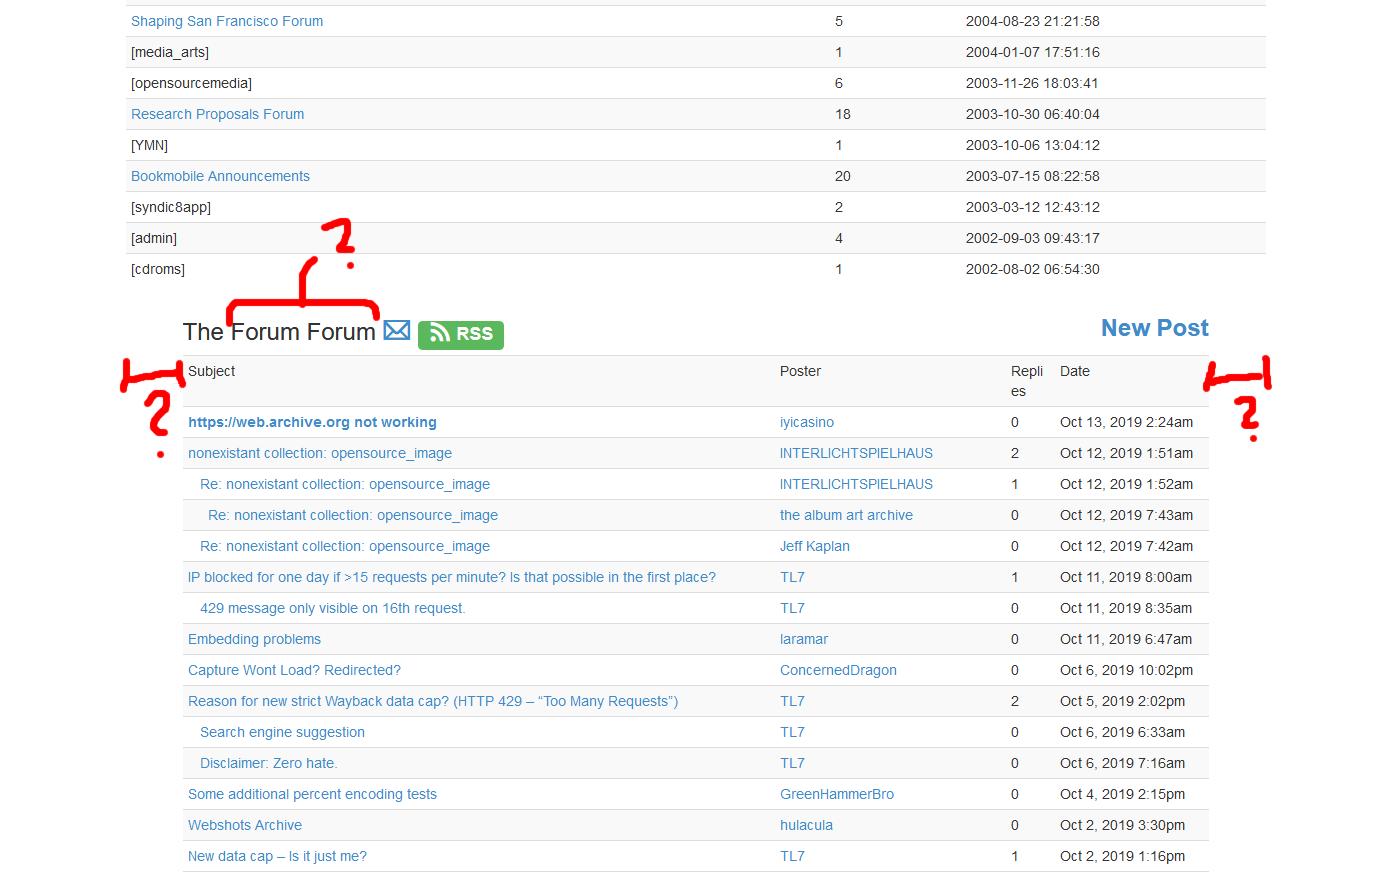Select '[YMN]' forum row text

coord(149,145)
